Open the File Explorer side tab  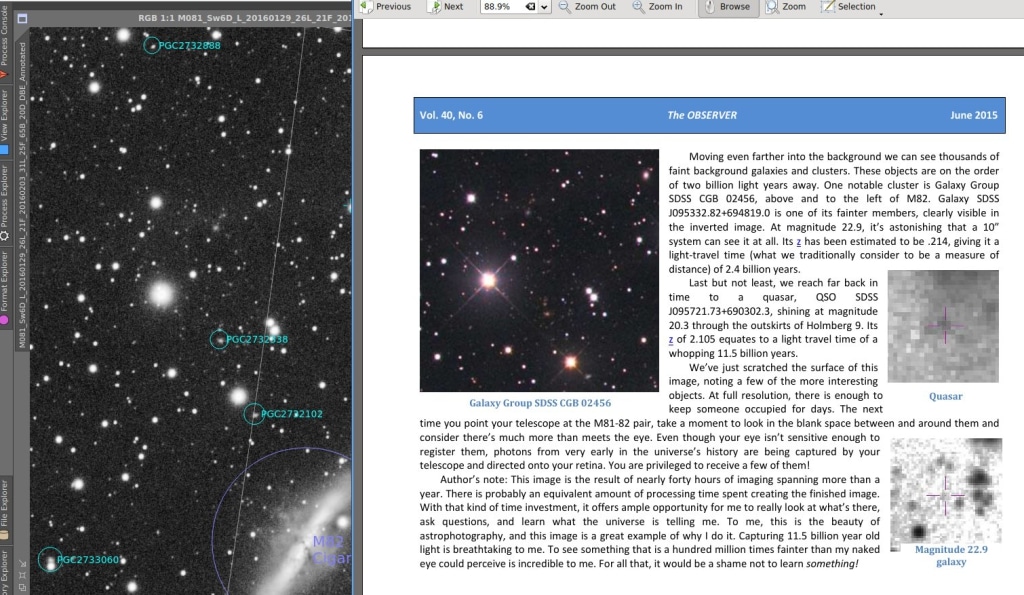pos(5,509)
